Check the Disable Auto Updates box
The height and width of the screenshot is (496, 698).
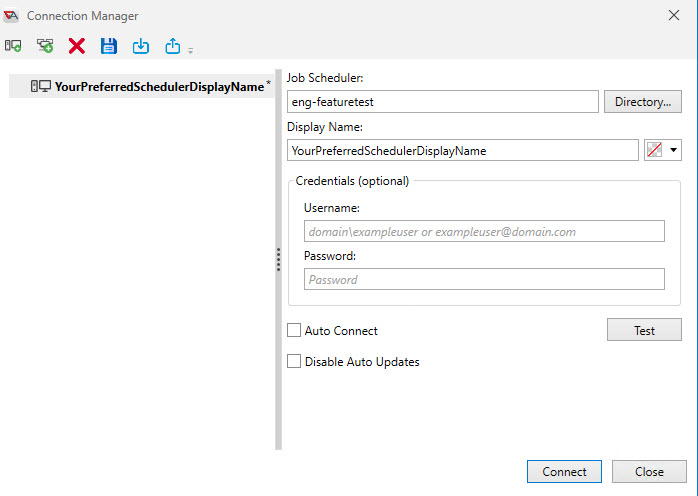coord(294,362)
